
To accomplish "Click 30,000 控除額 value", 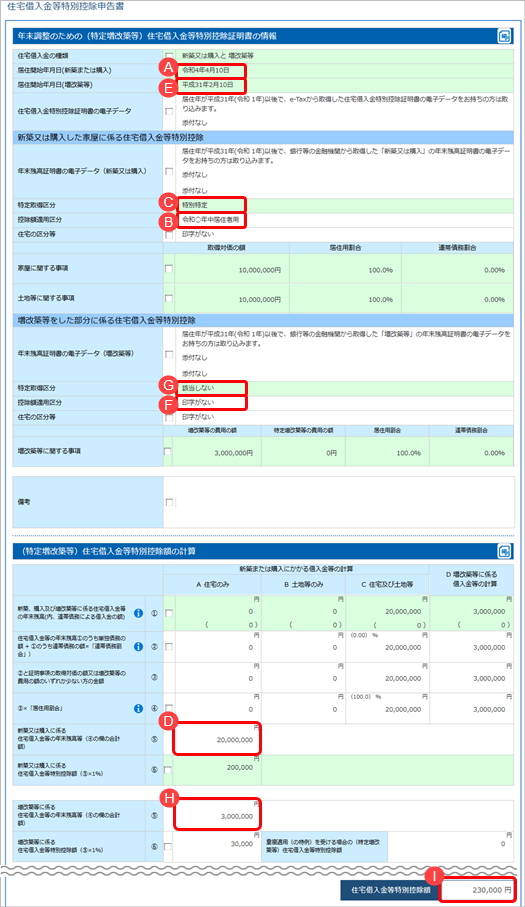I will pos(242,844).
